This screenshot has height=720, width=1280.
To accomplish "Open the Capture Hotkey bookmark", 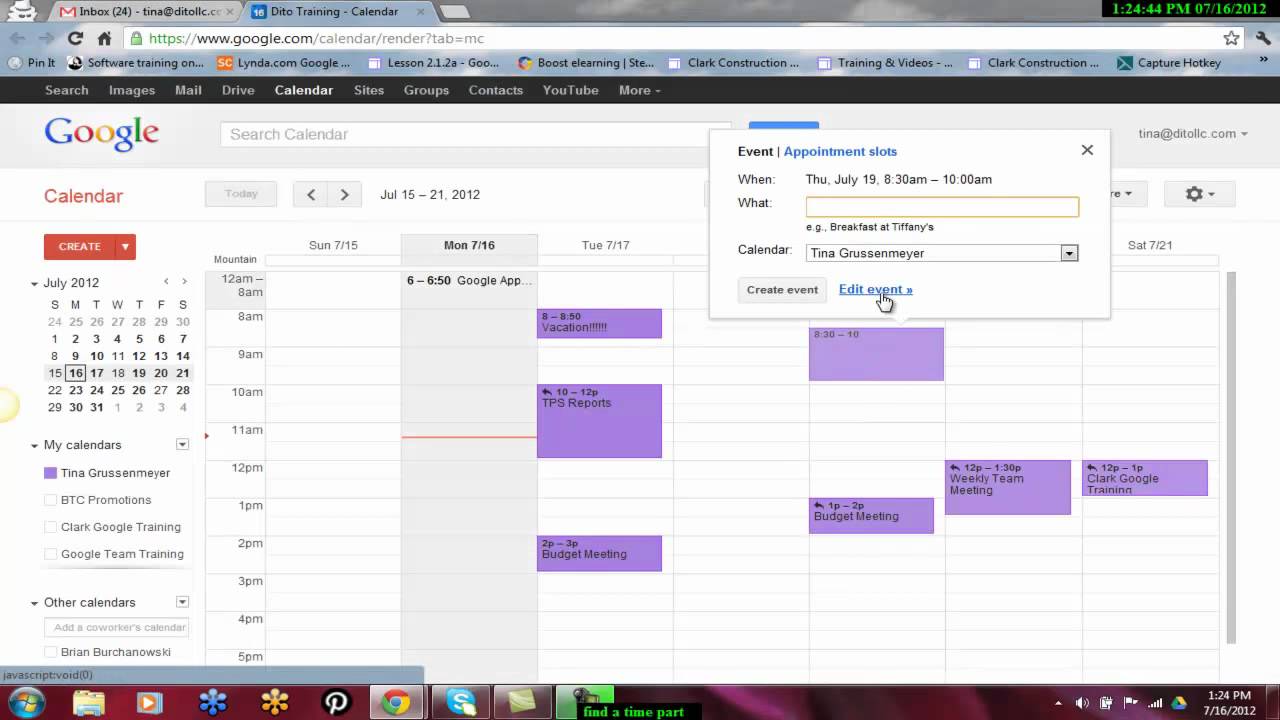I will click(1169, 62).
